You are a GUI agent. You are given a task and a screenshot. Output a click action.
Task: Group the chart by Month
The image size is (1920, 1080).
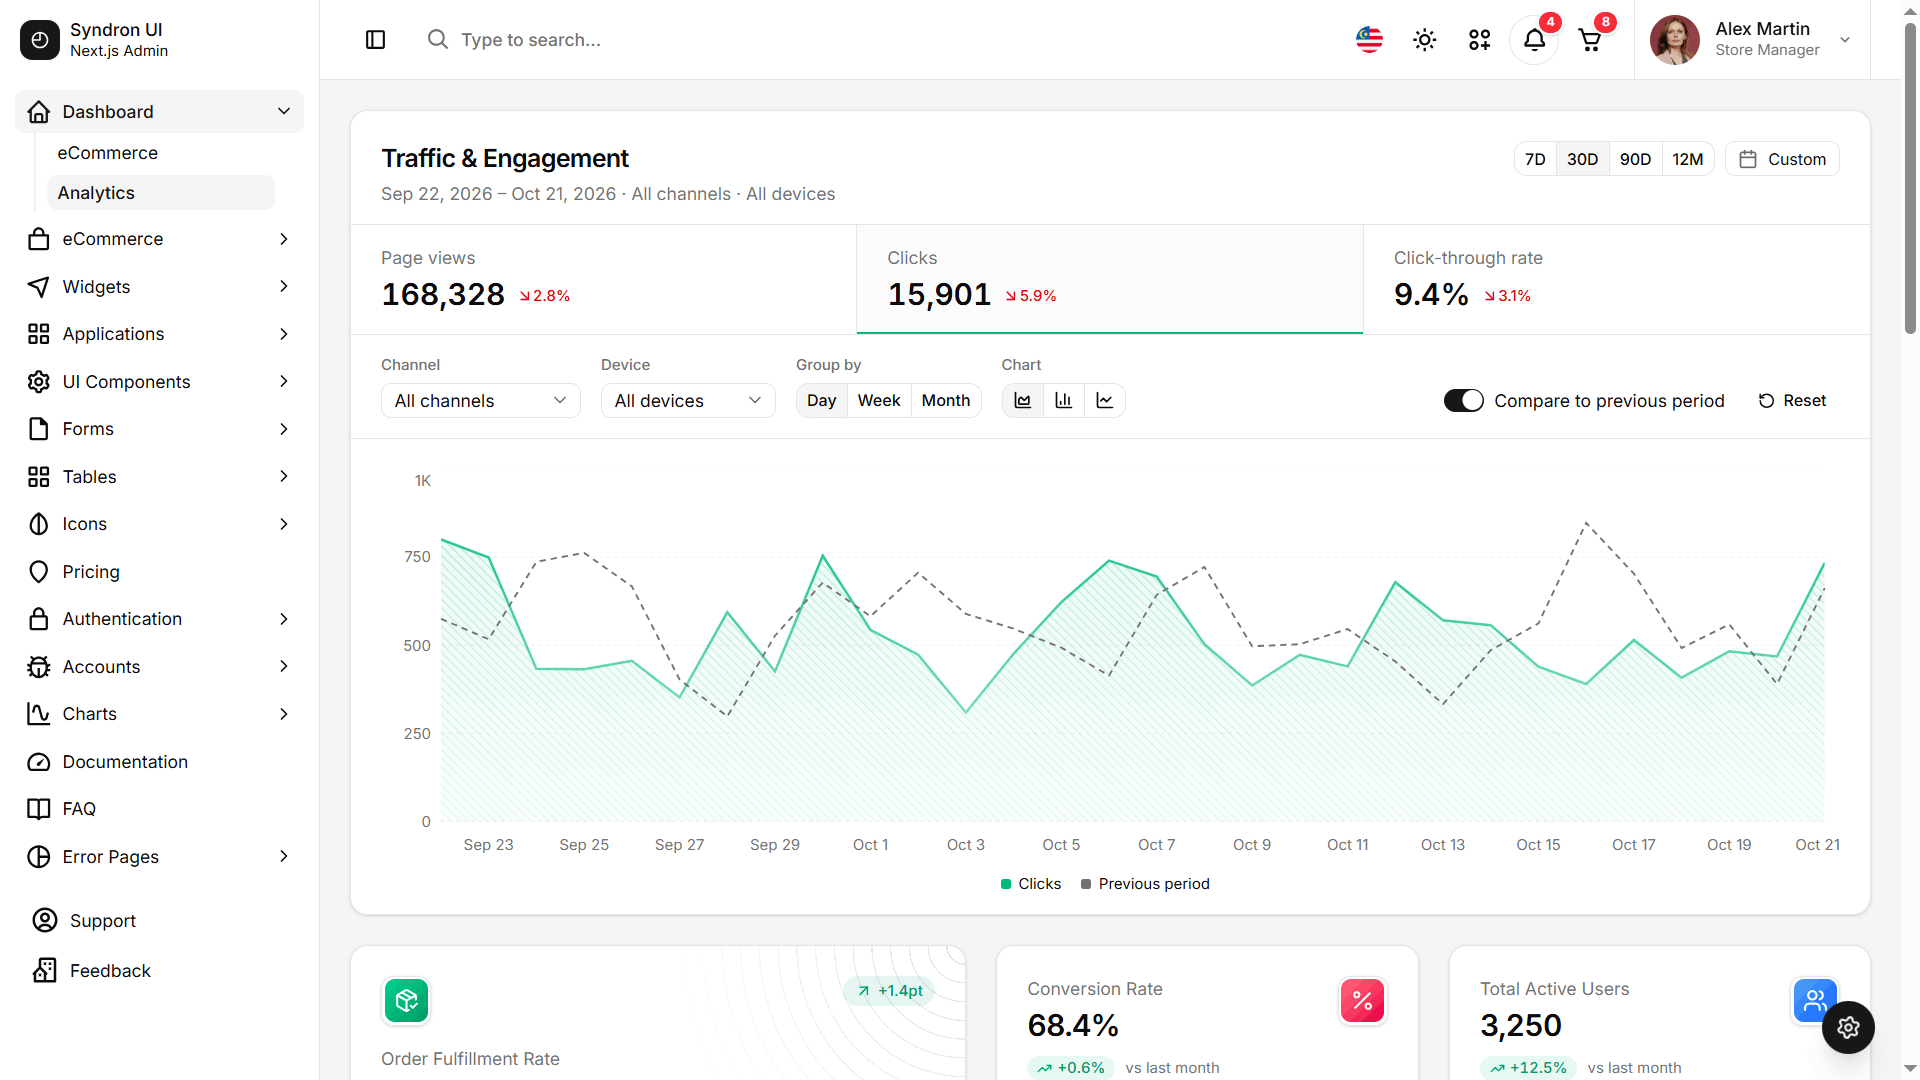(x=946, y=400)
